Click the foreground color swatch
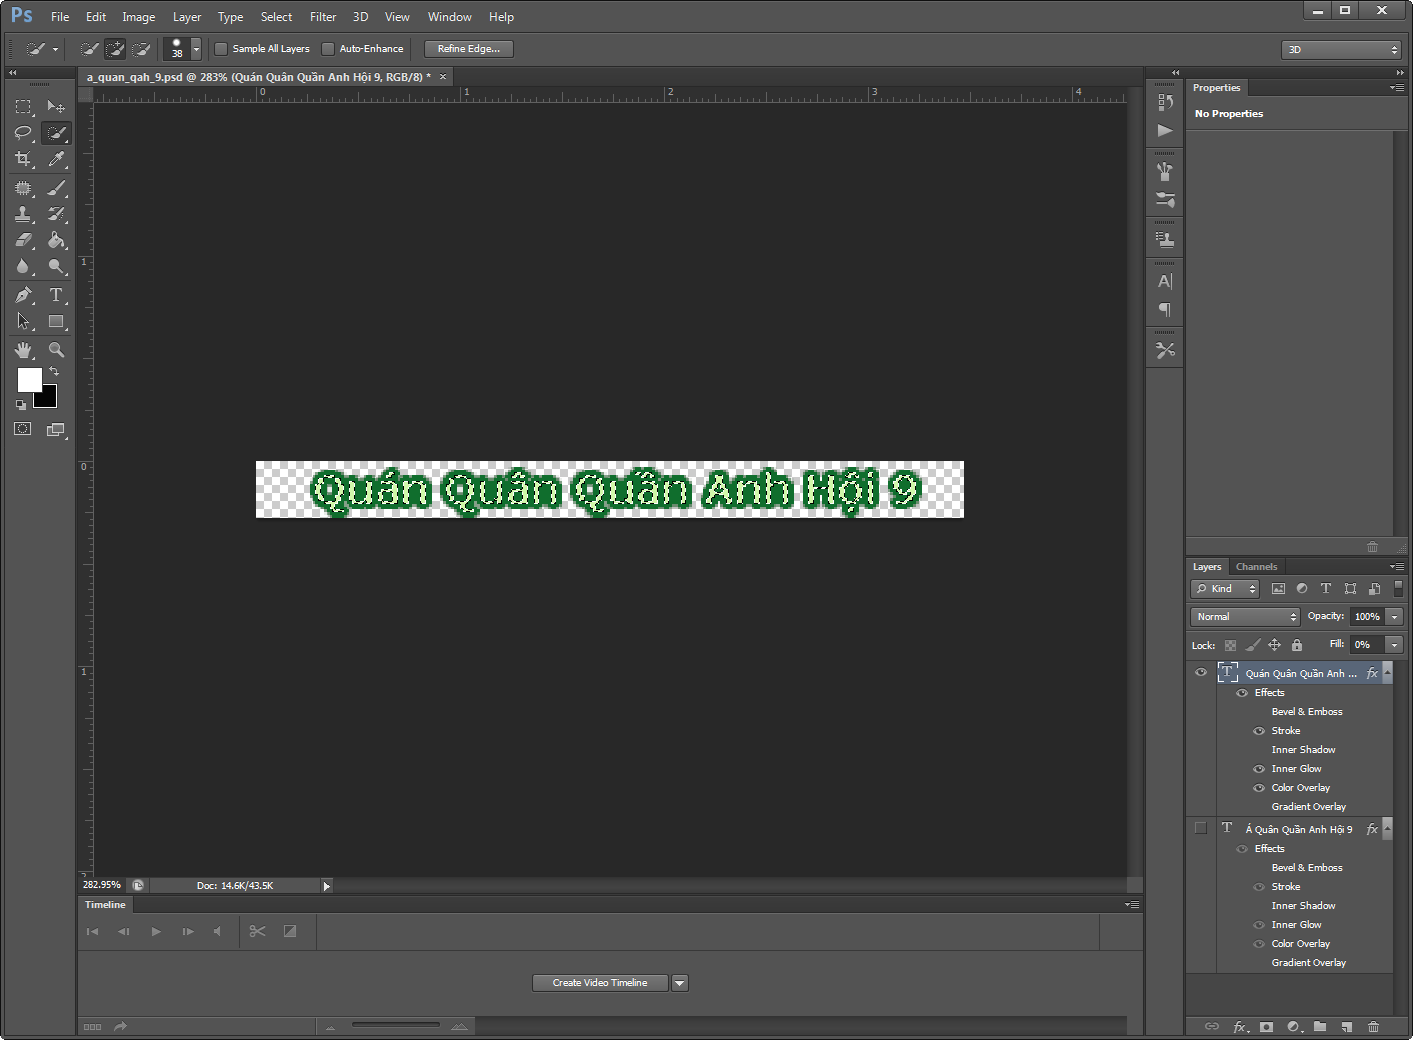Viewport: 1413px width, 1040px height. (x=29, y=380)
